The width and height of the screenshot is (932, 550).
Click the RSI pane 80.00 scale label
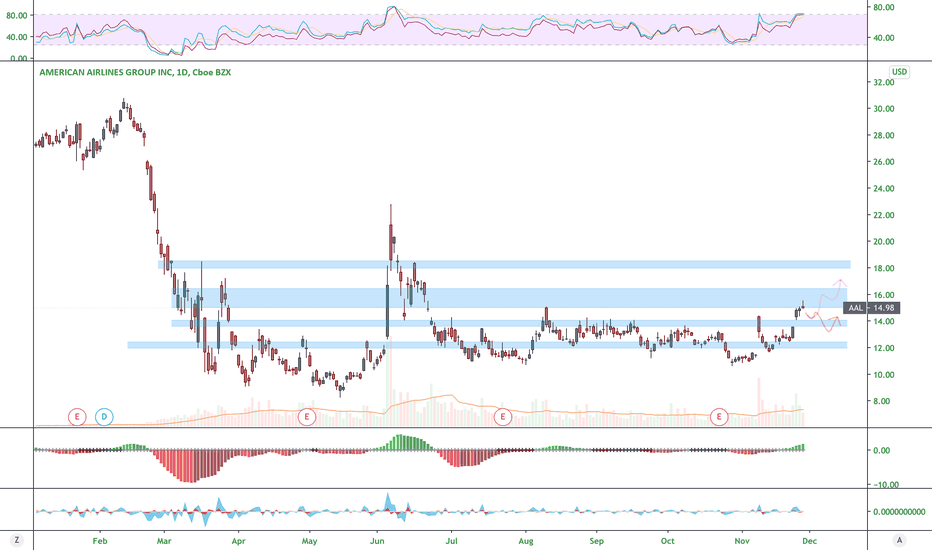(883, 8)
